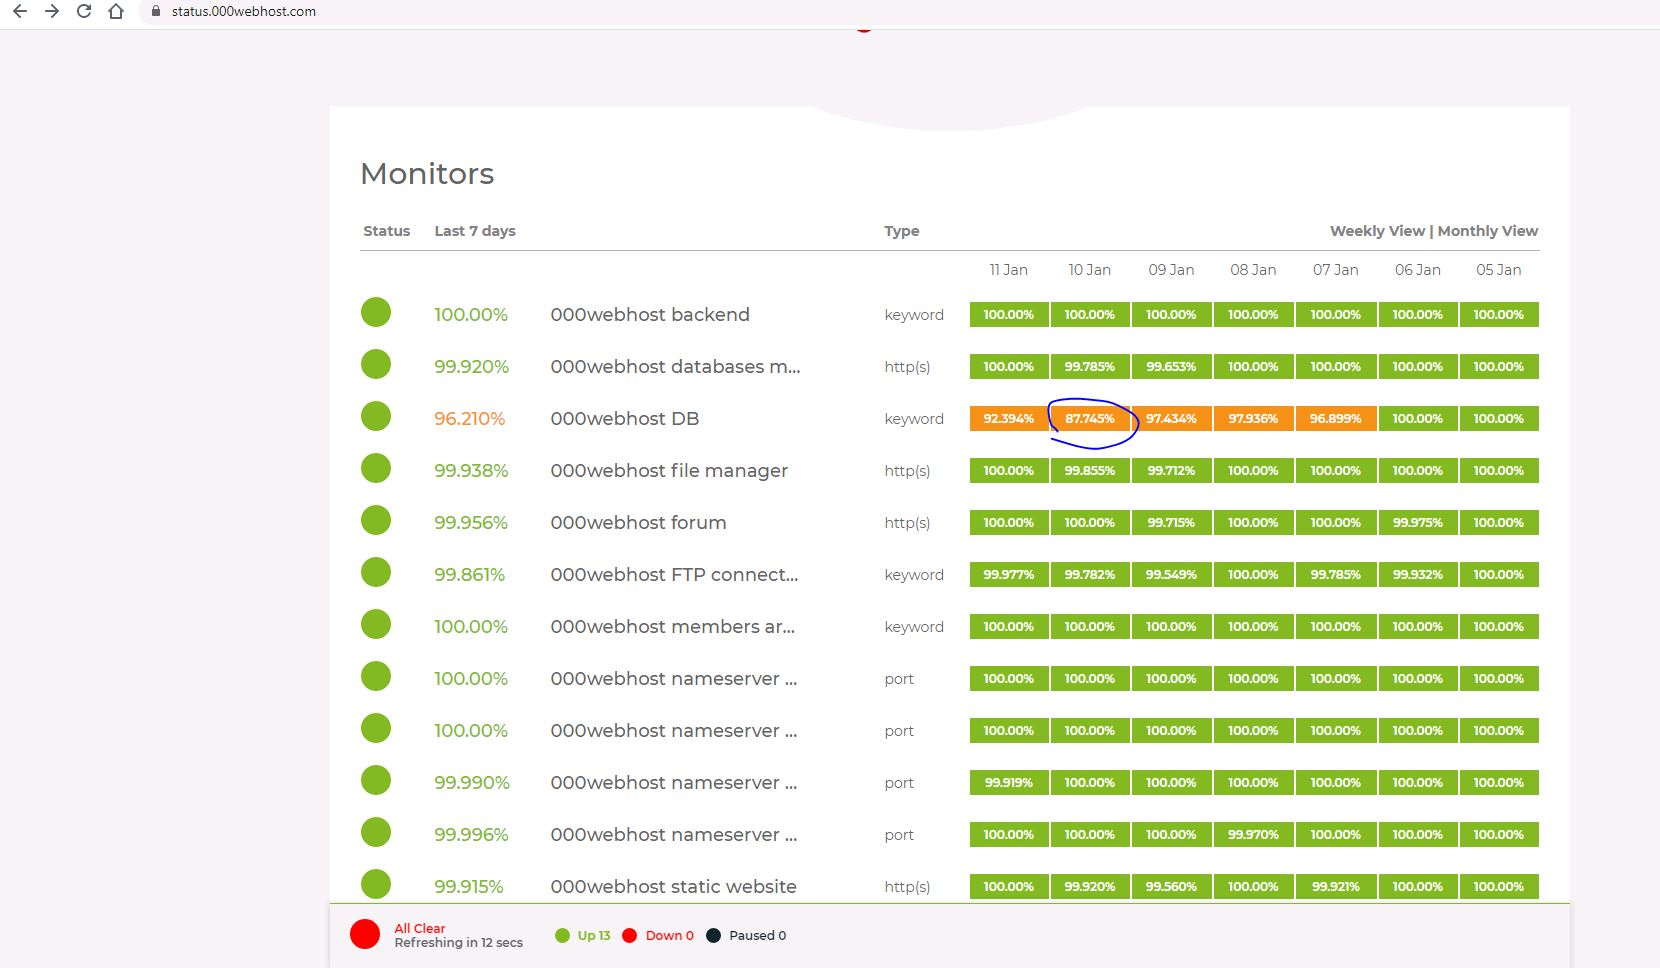Viewport: 1660px width, 968px height.
Task: Click green status dot for 000webhost backend
Action: point(376,313)
